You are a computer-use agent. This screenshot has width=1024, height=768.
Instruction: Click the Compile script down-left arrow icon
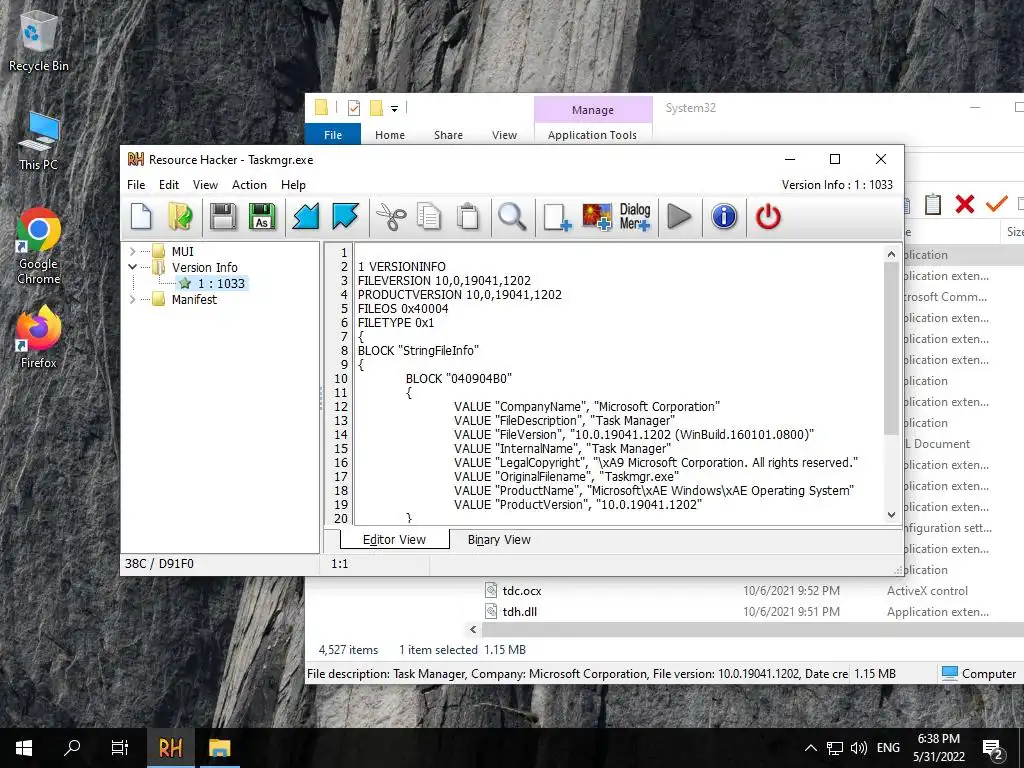pos(306,217)
